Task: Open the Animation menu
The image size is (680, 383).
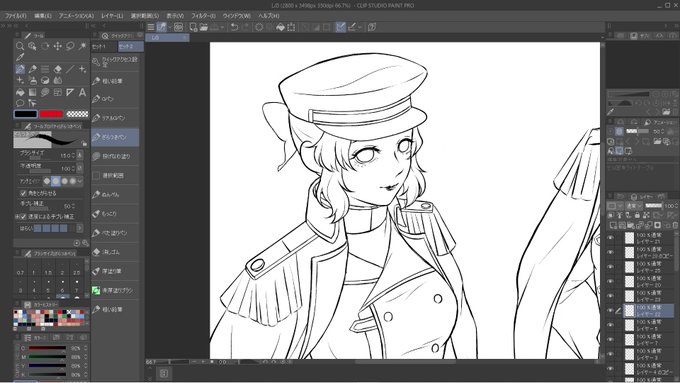Action: [76, 16]
